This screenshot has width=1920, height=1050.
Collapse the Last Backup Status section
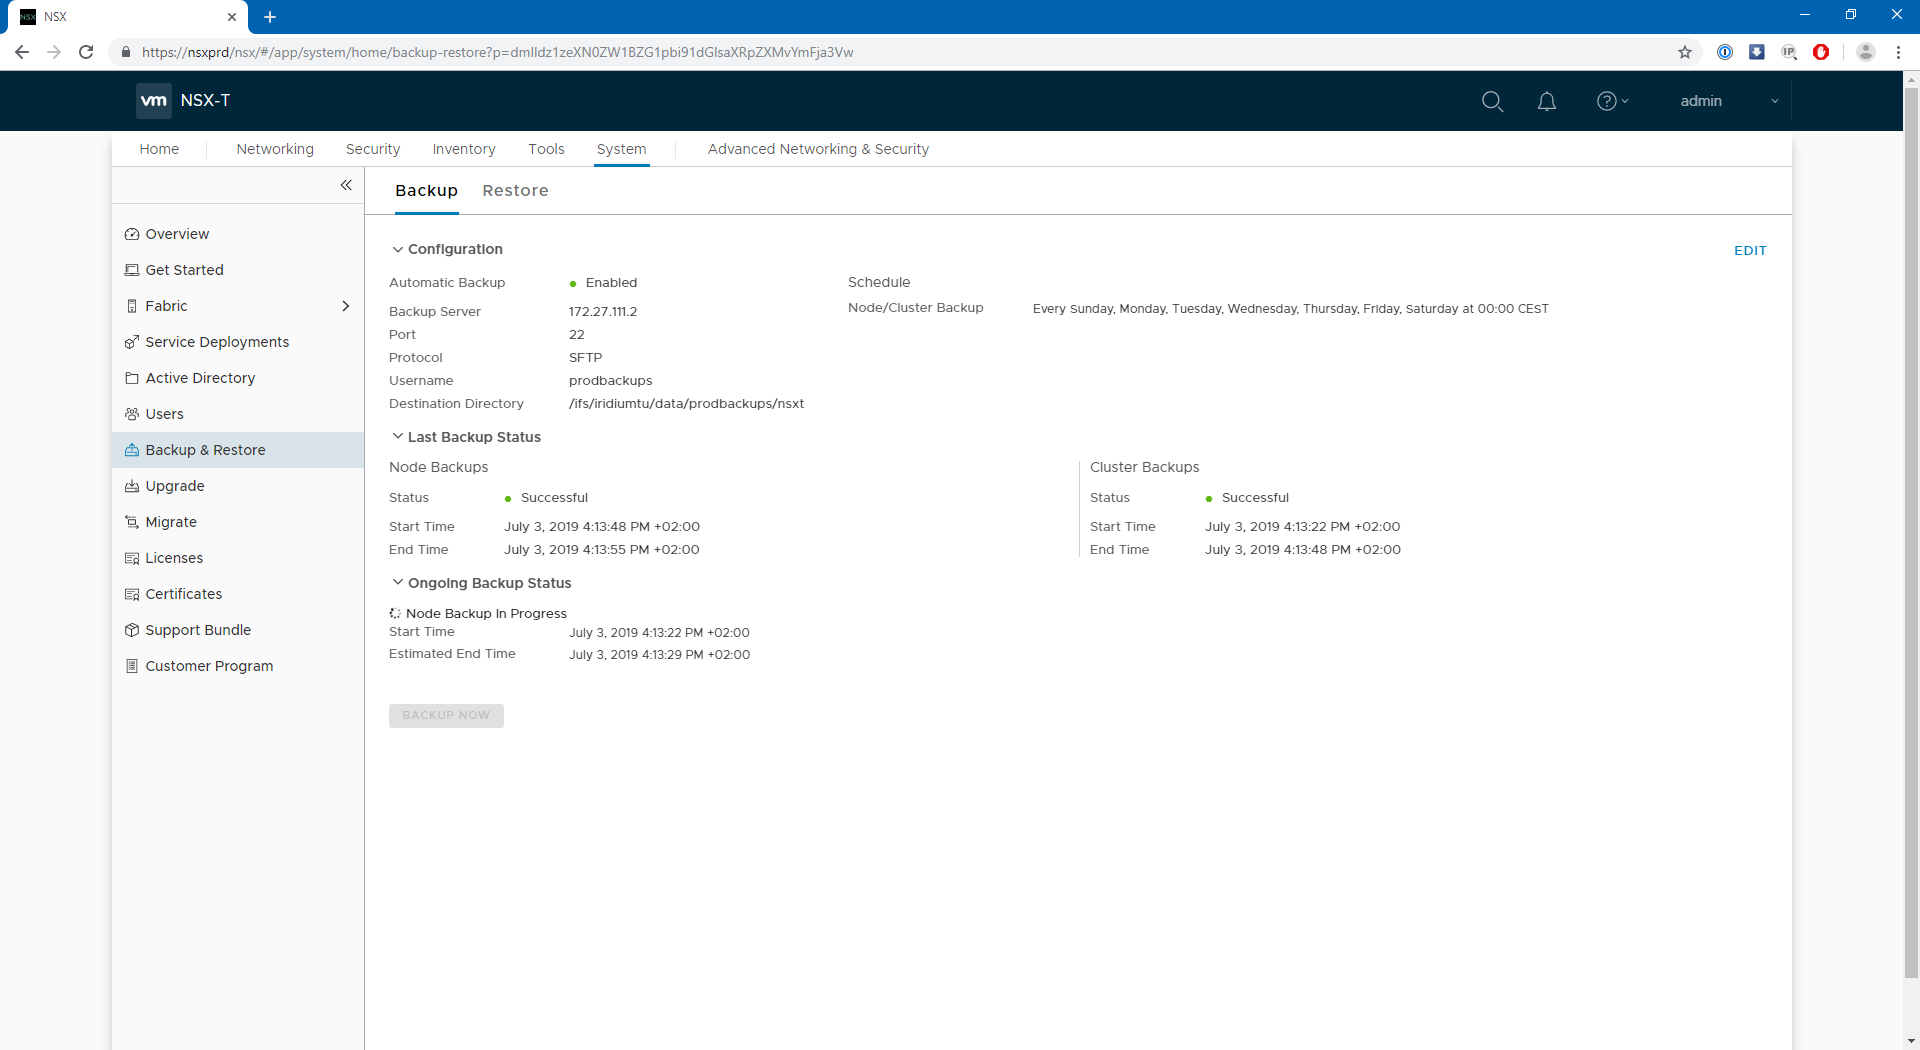click(x=398, y=437)
